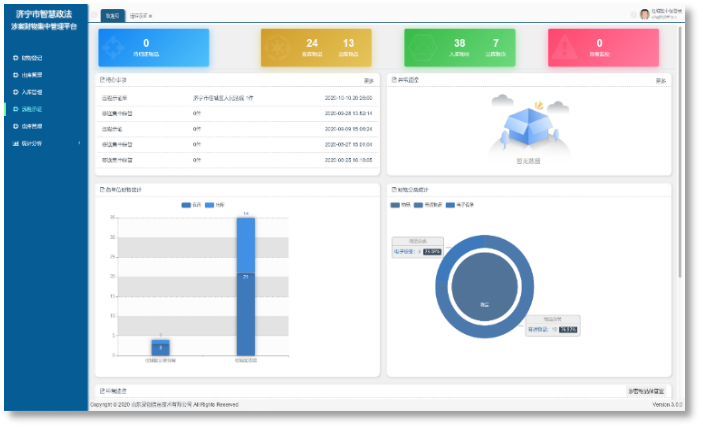Toggle the second legend series in bar chart
The image size is (703, 429).
(x=209, y=204)
